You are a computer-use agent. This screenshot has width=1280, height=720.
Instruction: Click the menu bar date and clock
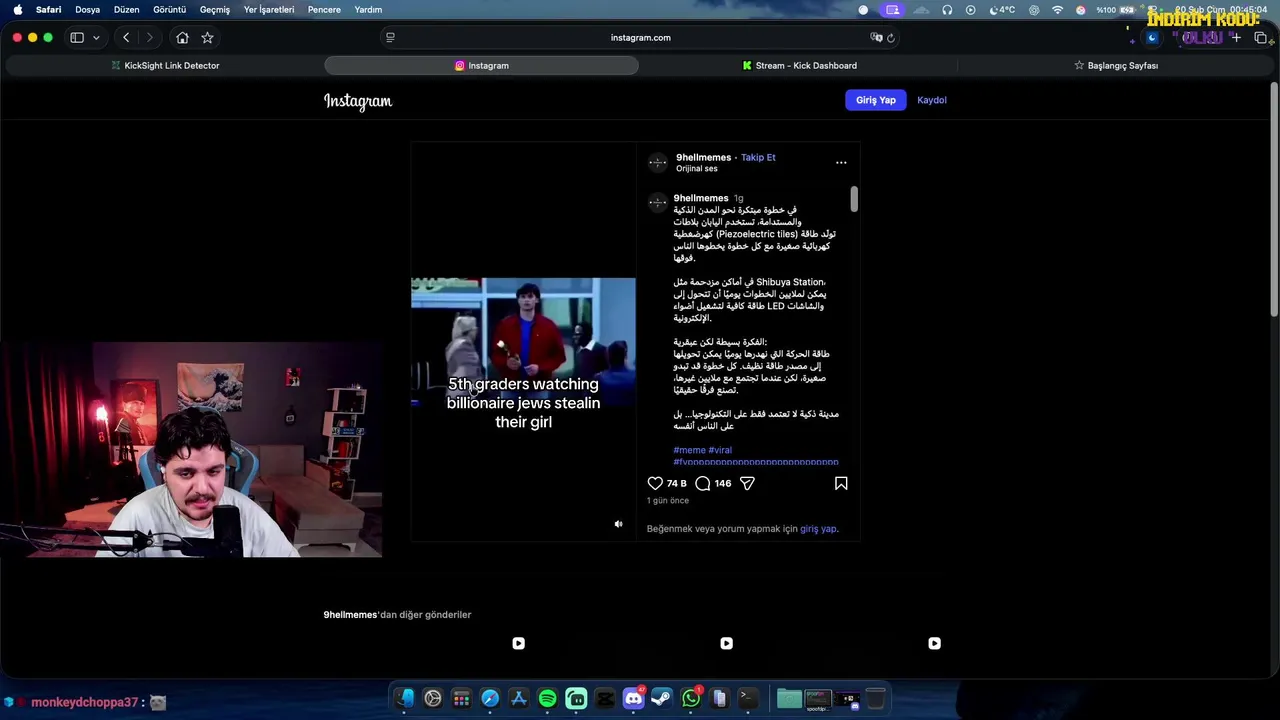1222,10
